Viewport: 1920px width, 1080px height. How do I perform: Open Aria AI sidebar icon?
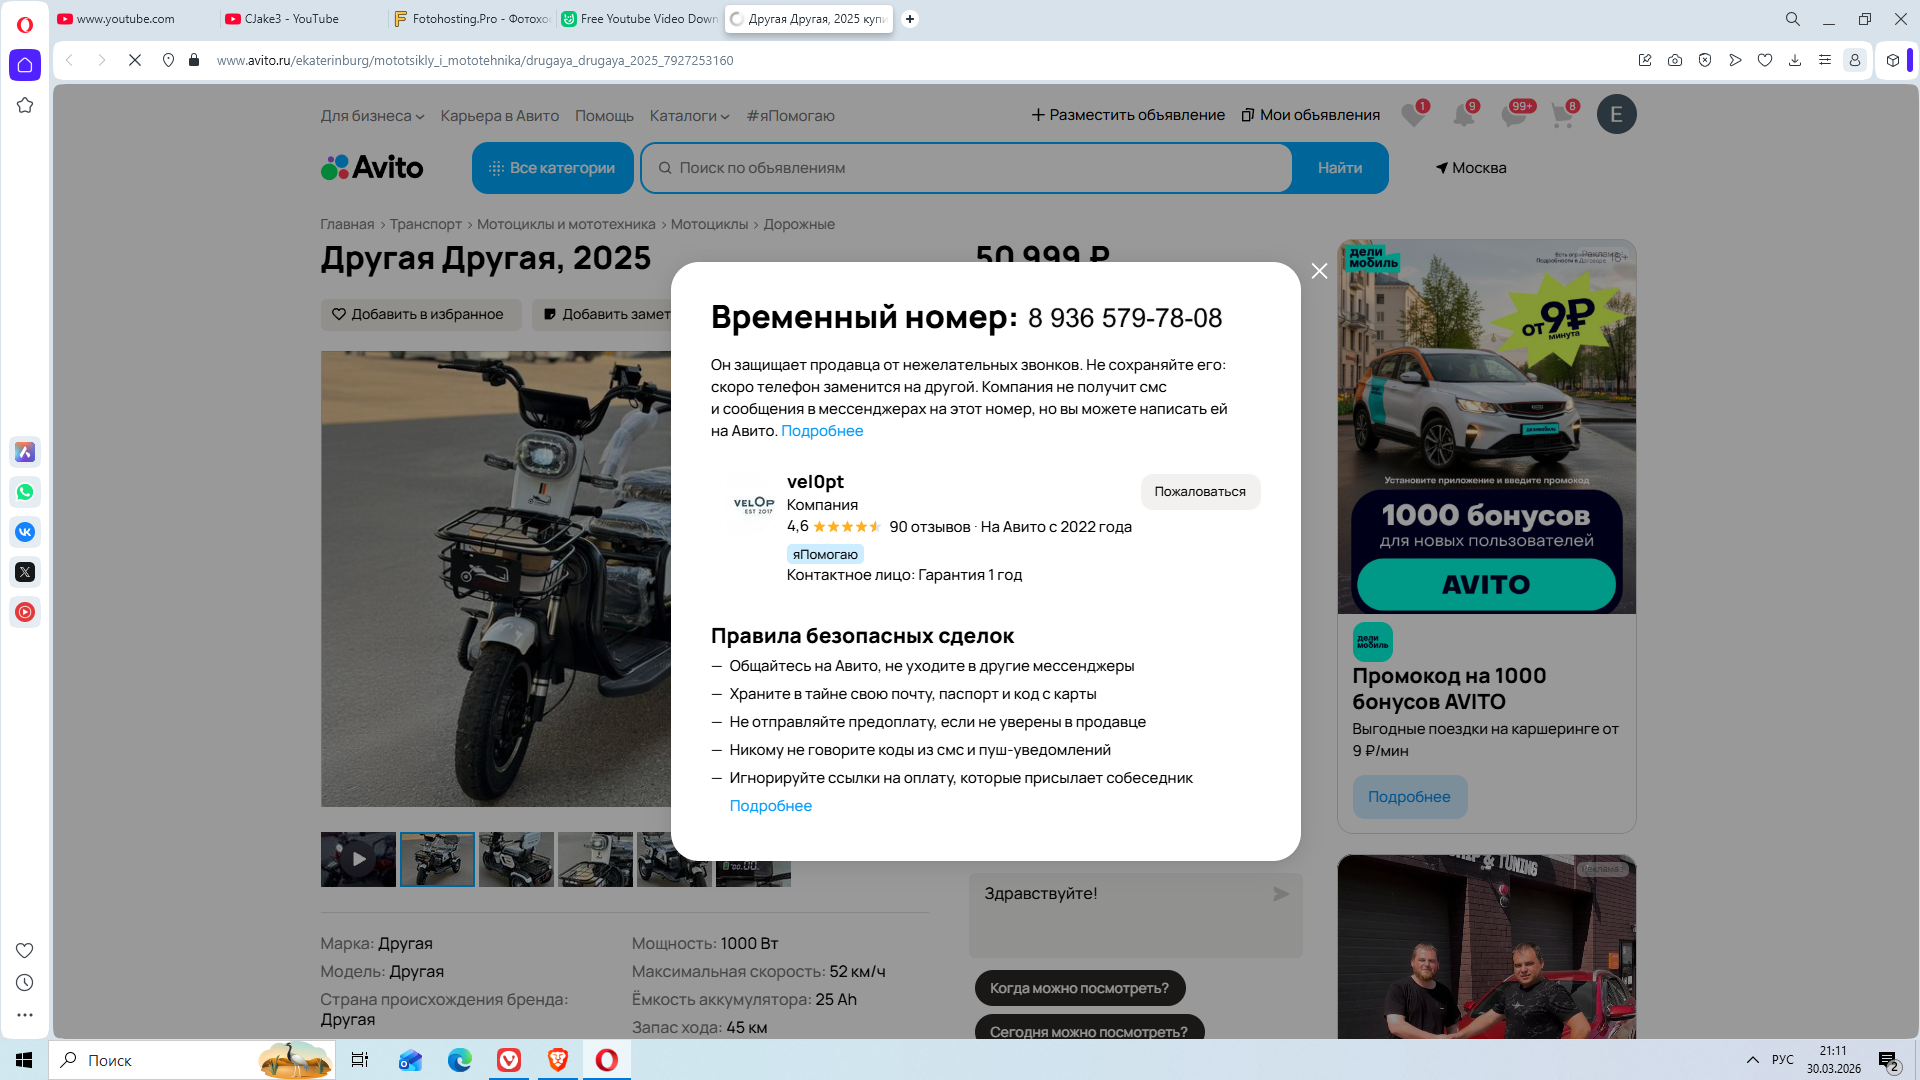(25, 452)
